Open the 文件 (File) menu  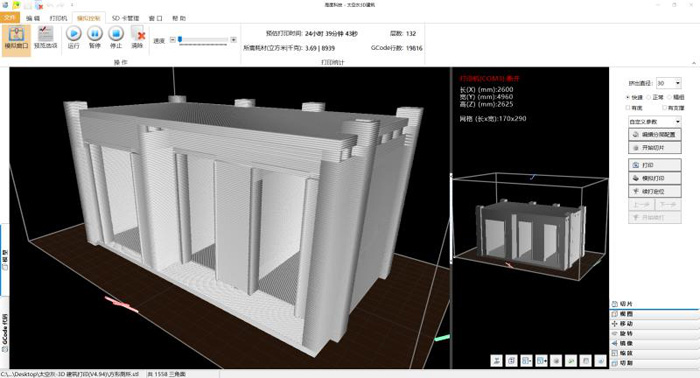tap(10, 18)
